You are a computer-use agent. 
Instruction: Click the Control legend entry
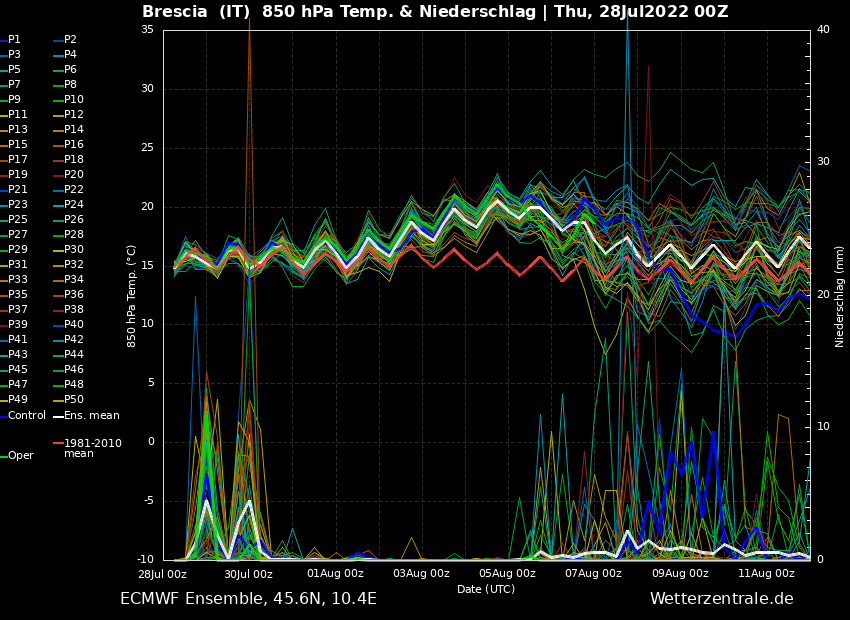point(23,416)
